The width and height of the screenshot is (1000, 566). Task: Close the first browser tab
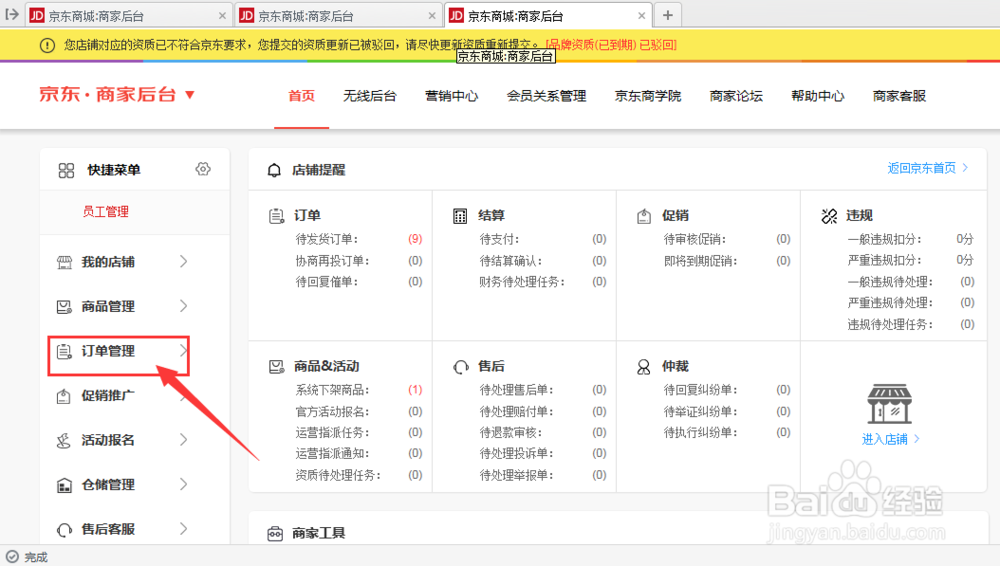point(222,16)
